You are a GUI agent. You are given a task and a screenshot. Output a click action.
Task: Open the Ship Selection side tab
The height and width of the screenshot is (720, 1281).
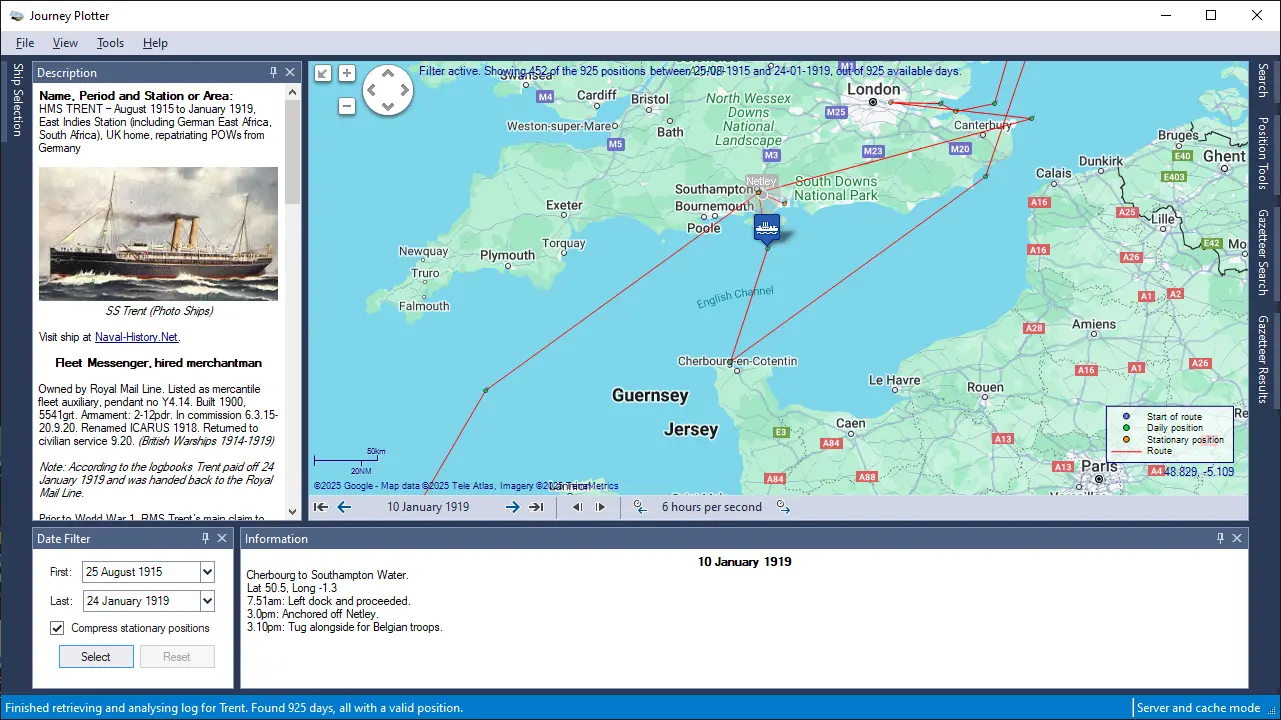point(16,100)
